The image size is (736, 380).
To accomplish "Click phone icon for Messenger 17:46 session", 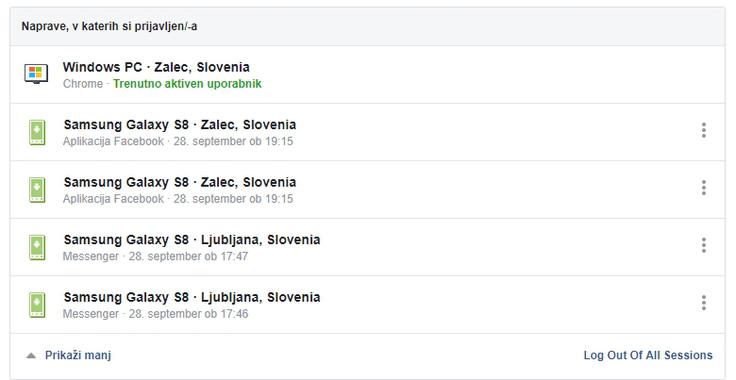I will click(37, 305).
